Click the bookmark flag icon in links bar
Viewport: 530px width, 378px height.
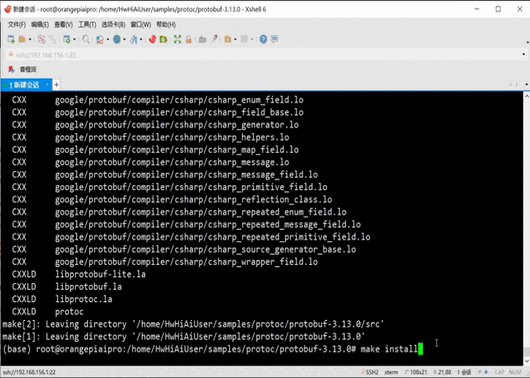[11, 69]
